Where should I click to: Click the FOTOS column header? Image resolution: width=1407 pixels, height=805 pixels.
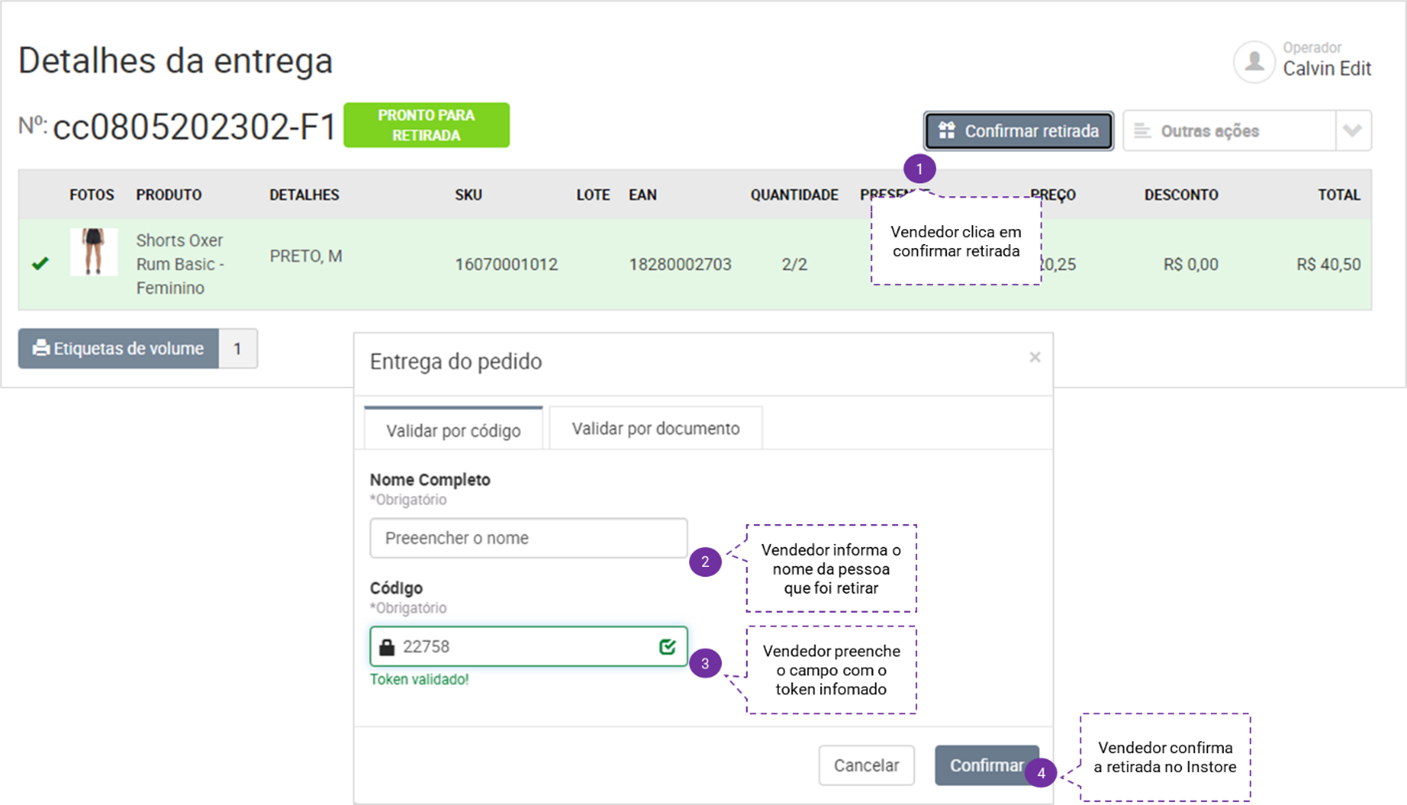click(x=92, y=195)
